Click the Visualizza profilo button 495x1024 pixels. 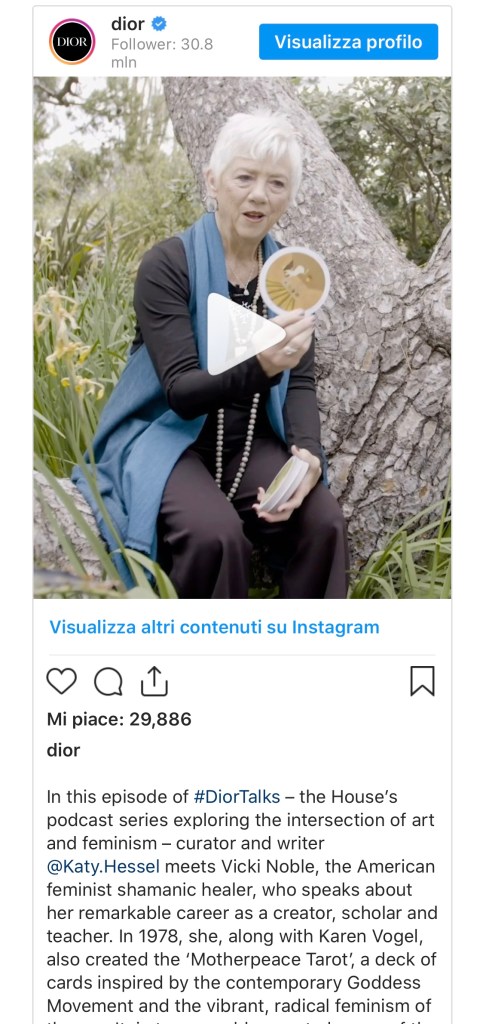tap(348, 42)
